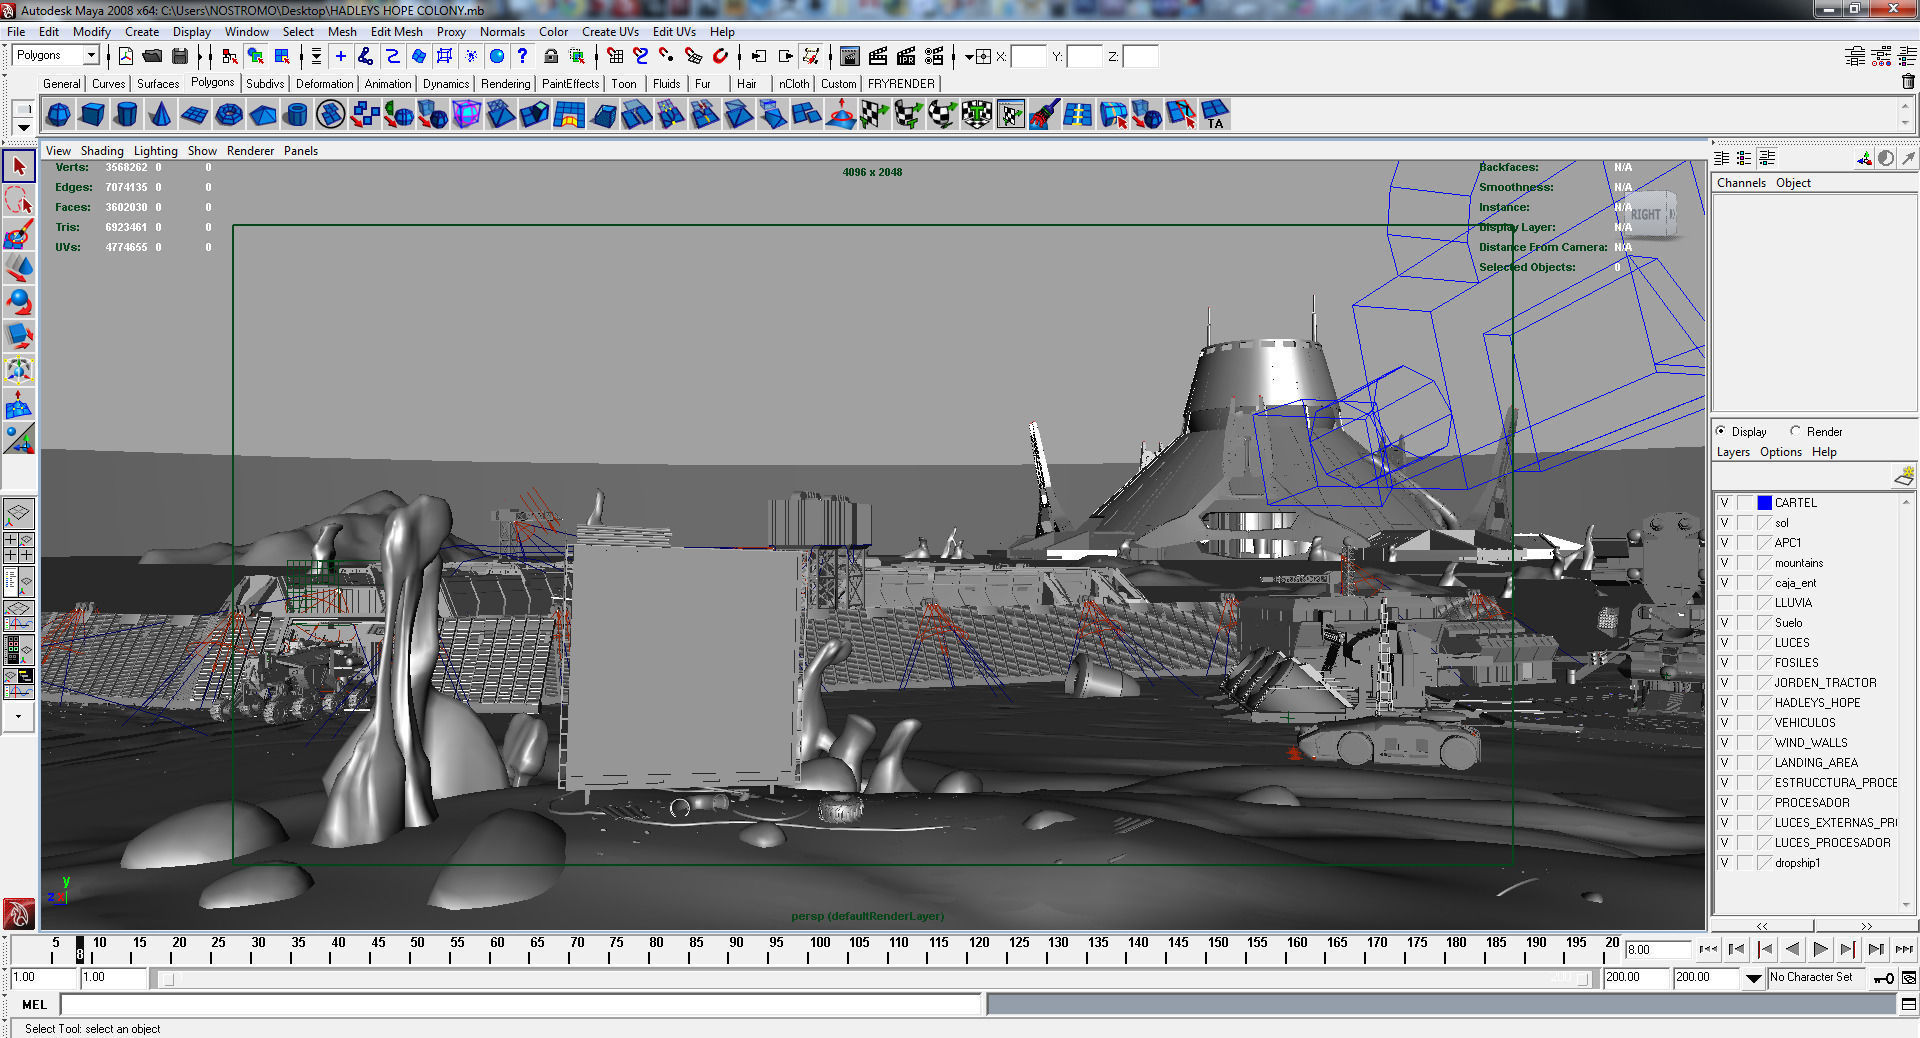Switch to the Rendering shelf tab

pos(506,84)
